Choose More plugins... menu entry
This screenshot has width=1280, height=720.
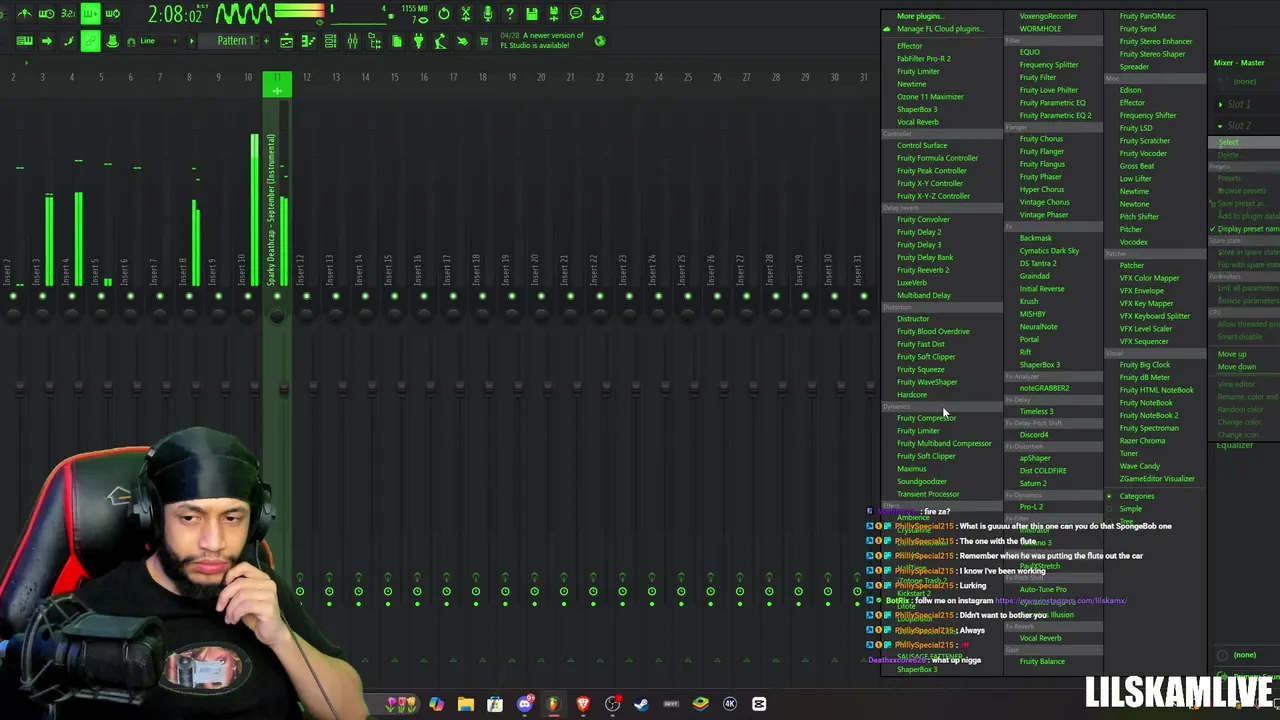(918, 16)
